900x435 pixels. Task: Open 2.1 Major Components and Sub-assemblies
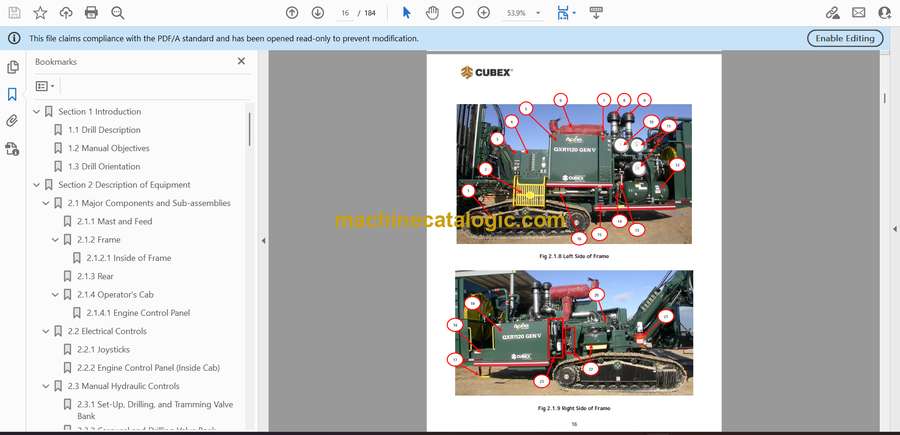[x=149, y=203]
